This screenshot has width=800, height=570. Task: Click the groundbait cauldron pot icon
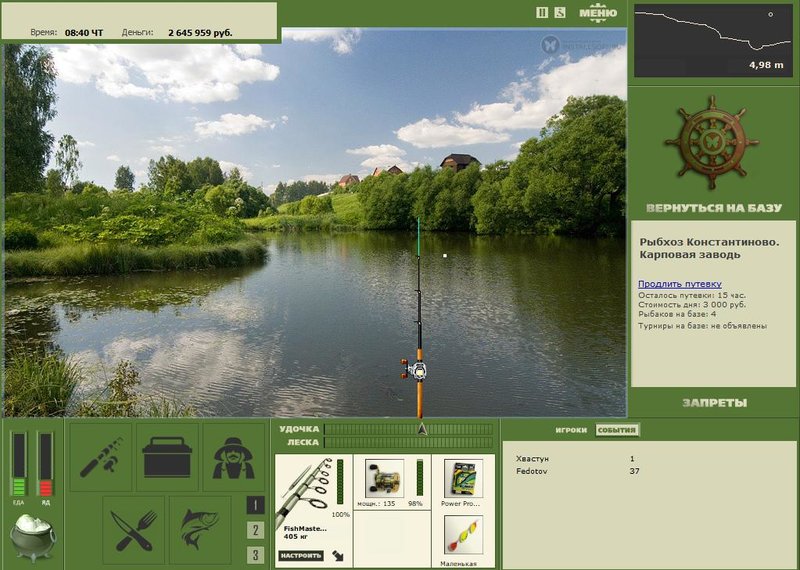pyautogui.click(x=33, y=537)
